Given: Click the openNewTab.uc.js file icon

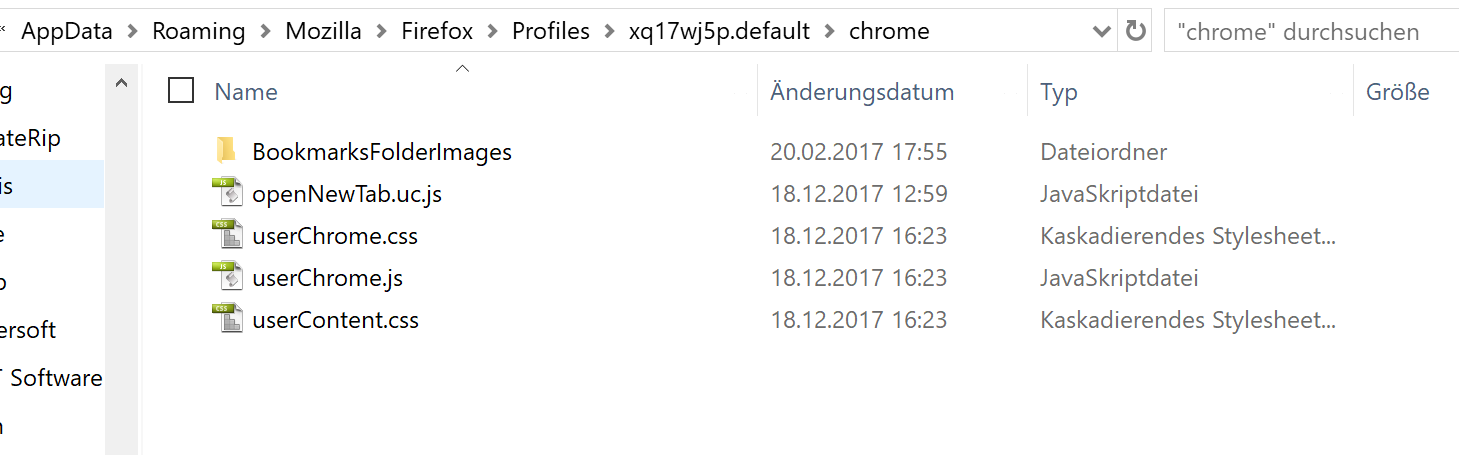Looking at the screenshot, I should point(227,193).
